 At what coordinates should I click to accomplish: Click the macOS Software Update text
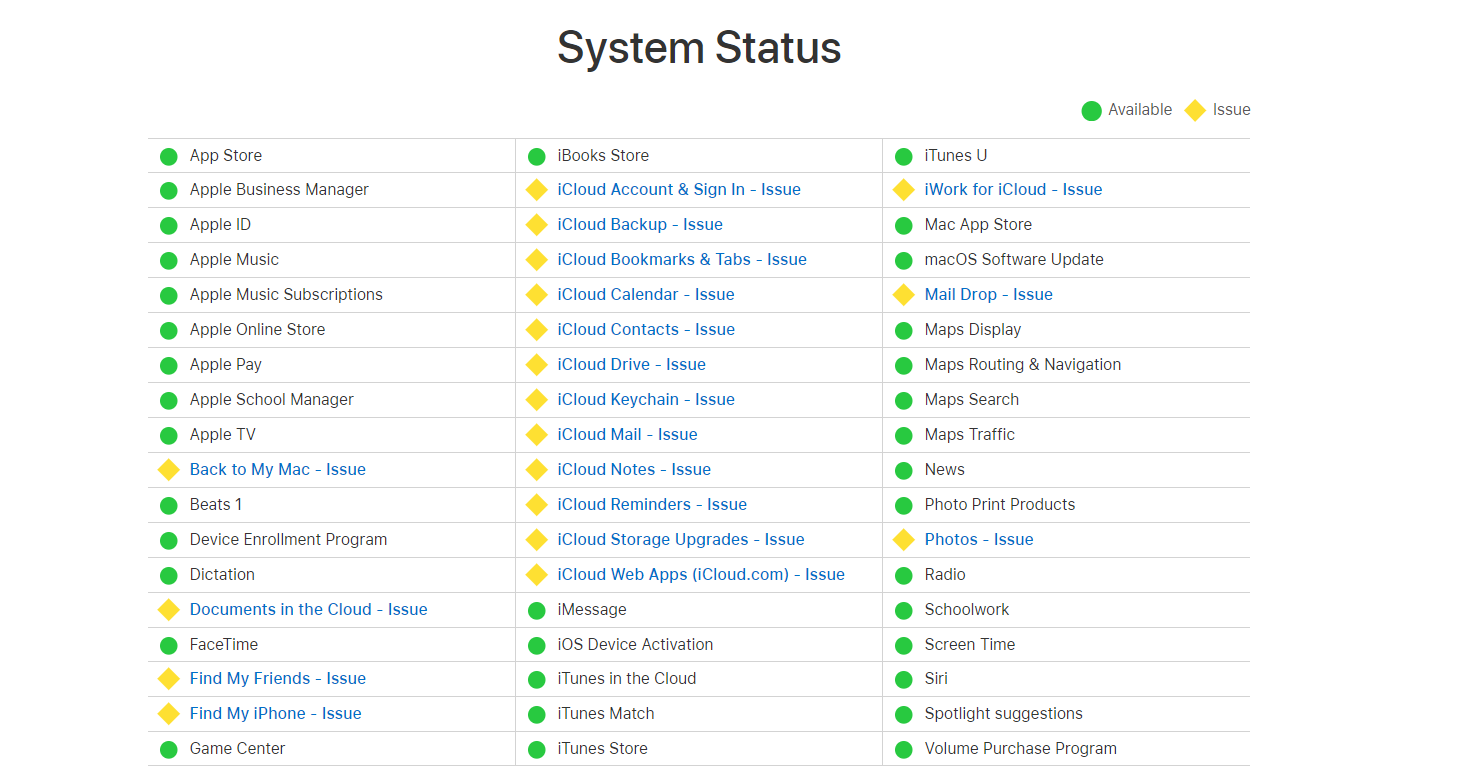point(1014,260)
